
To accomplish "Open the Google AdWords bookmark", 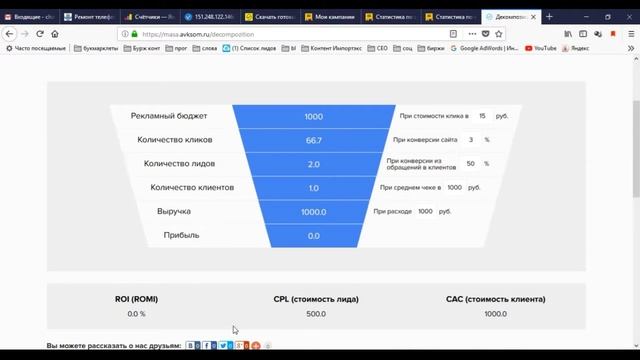I will pyautogui.click(x=484, y=48).
